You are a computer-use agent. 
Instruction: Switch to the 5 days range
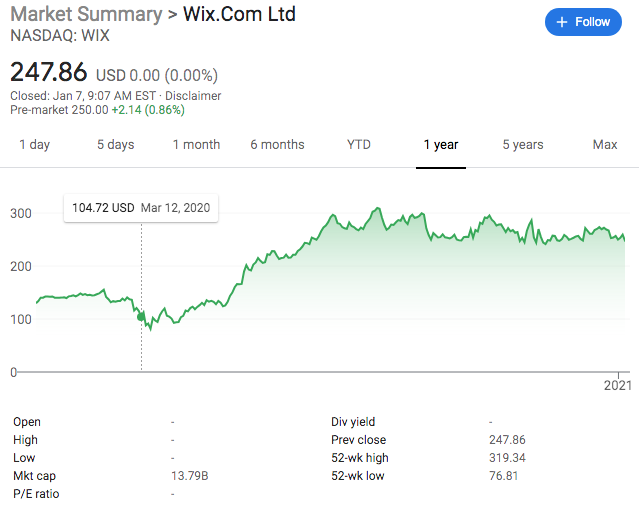(115, 145)
